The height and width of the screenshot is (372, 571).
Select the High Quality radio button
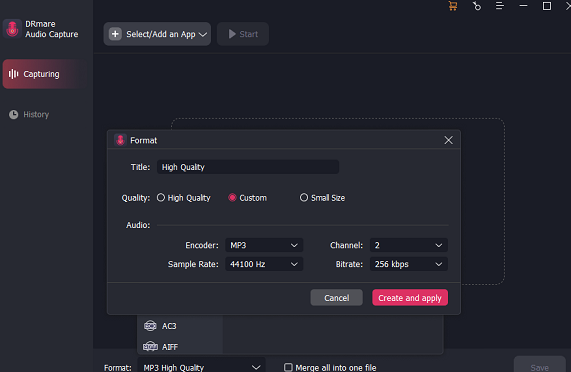(x=161, y=198)
